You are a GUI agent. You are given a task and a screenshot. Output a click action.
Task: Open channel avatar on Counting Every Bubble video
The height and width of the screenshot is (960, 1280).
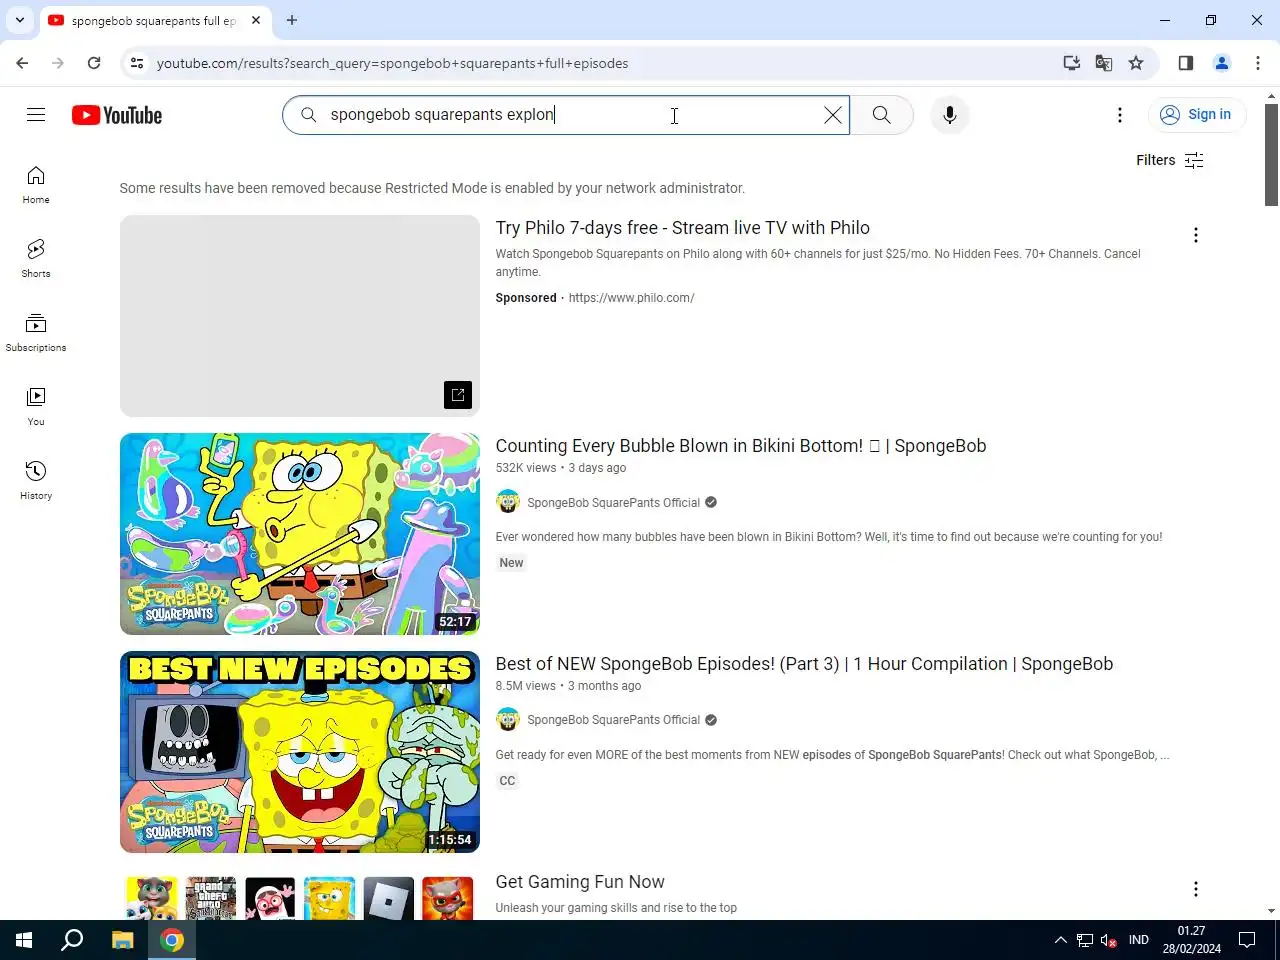[x=508, y=502]
